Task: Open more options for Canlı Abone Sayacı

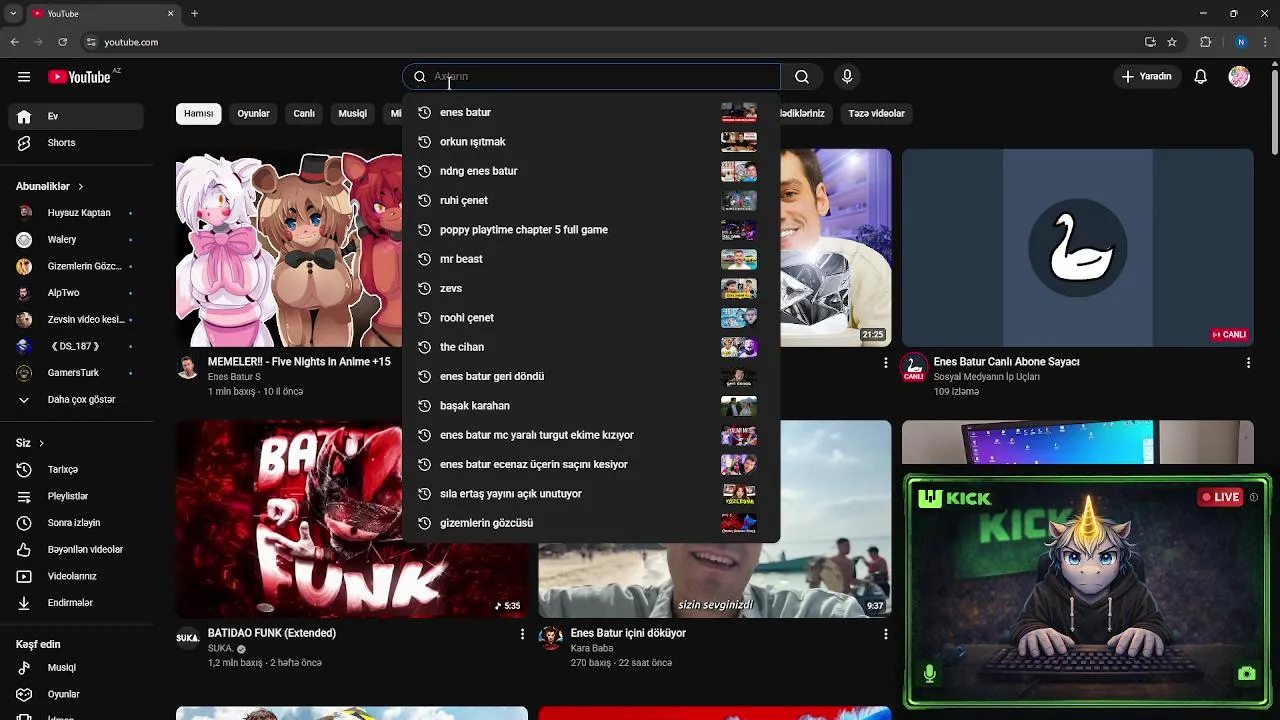Action: tap(1248, 363)
